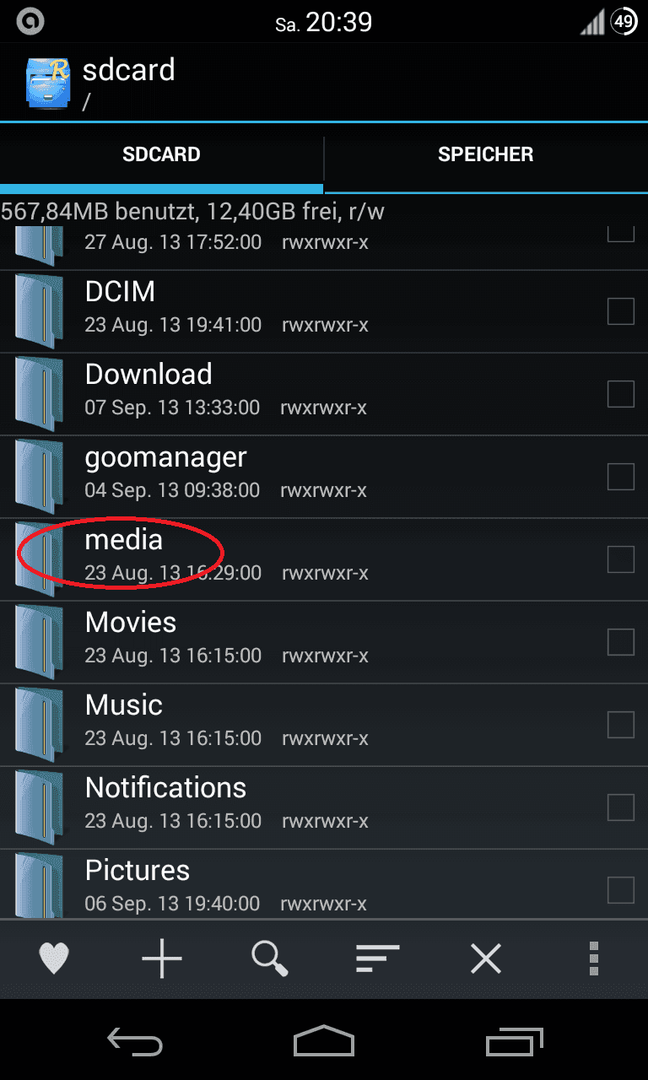This screenshot has width=648, height=1080.
Task: Check the DCIM folder checkbox
Action: point(620,311)
